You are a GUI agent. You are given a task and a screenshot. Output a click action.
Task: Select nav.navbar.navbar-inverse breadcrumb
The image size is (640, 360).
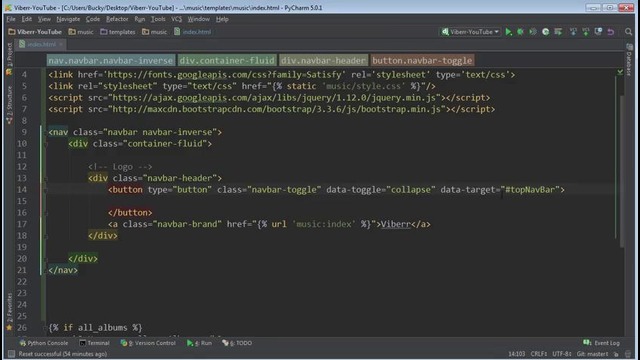[111, 60]
